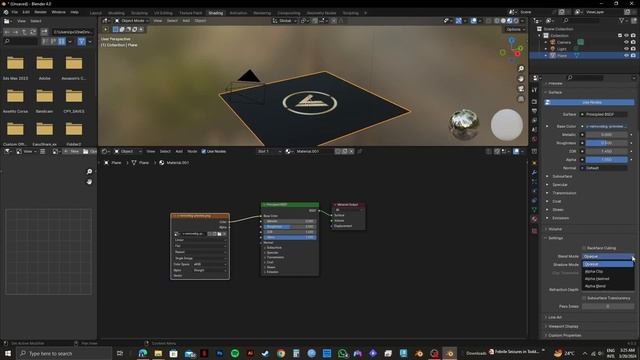The width and height of the screenshot is (640, 360).
Task: Click the WhatsApp icon in taskbar
Action: tap(342, 353)
